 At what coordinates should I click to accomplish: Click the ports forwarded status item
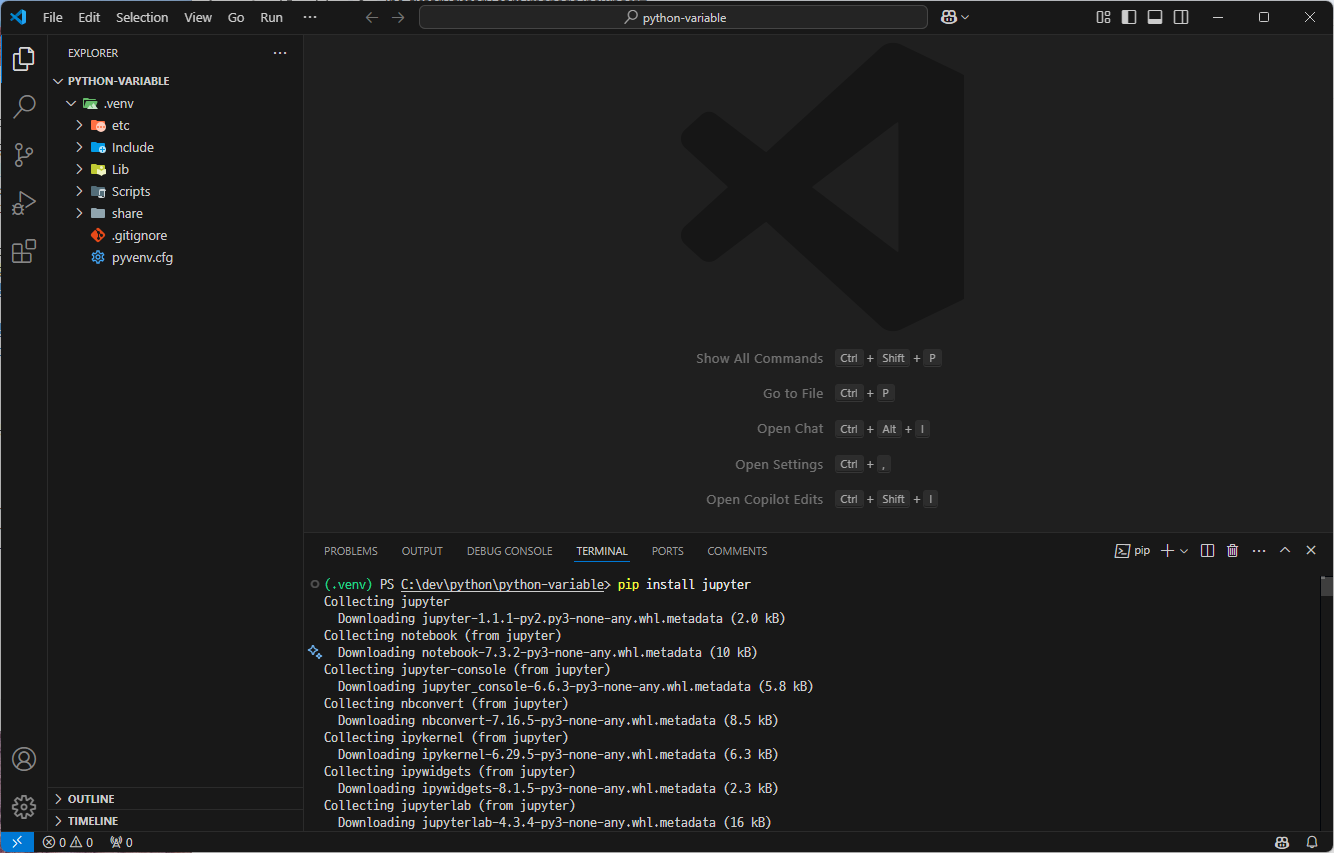click(x=121, y=842)
